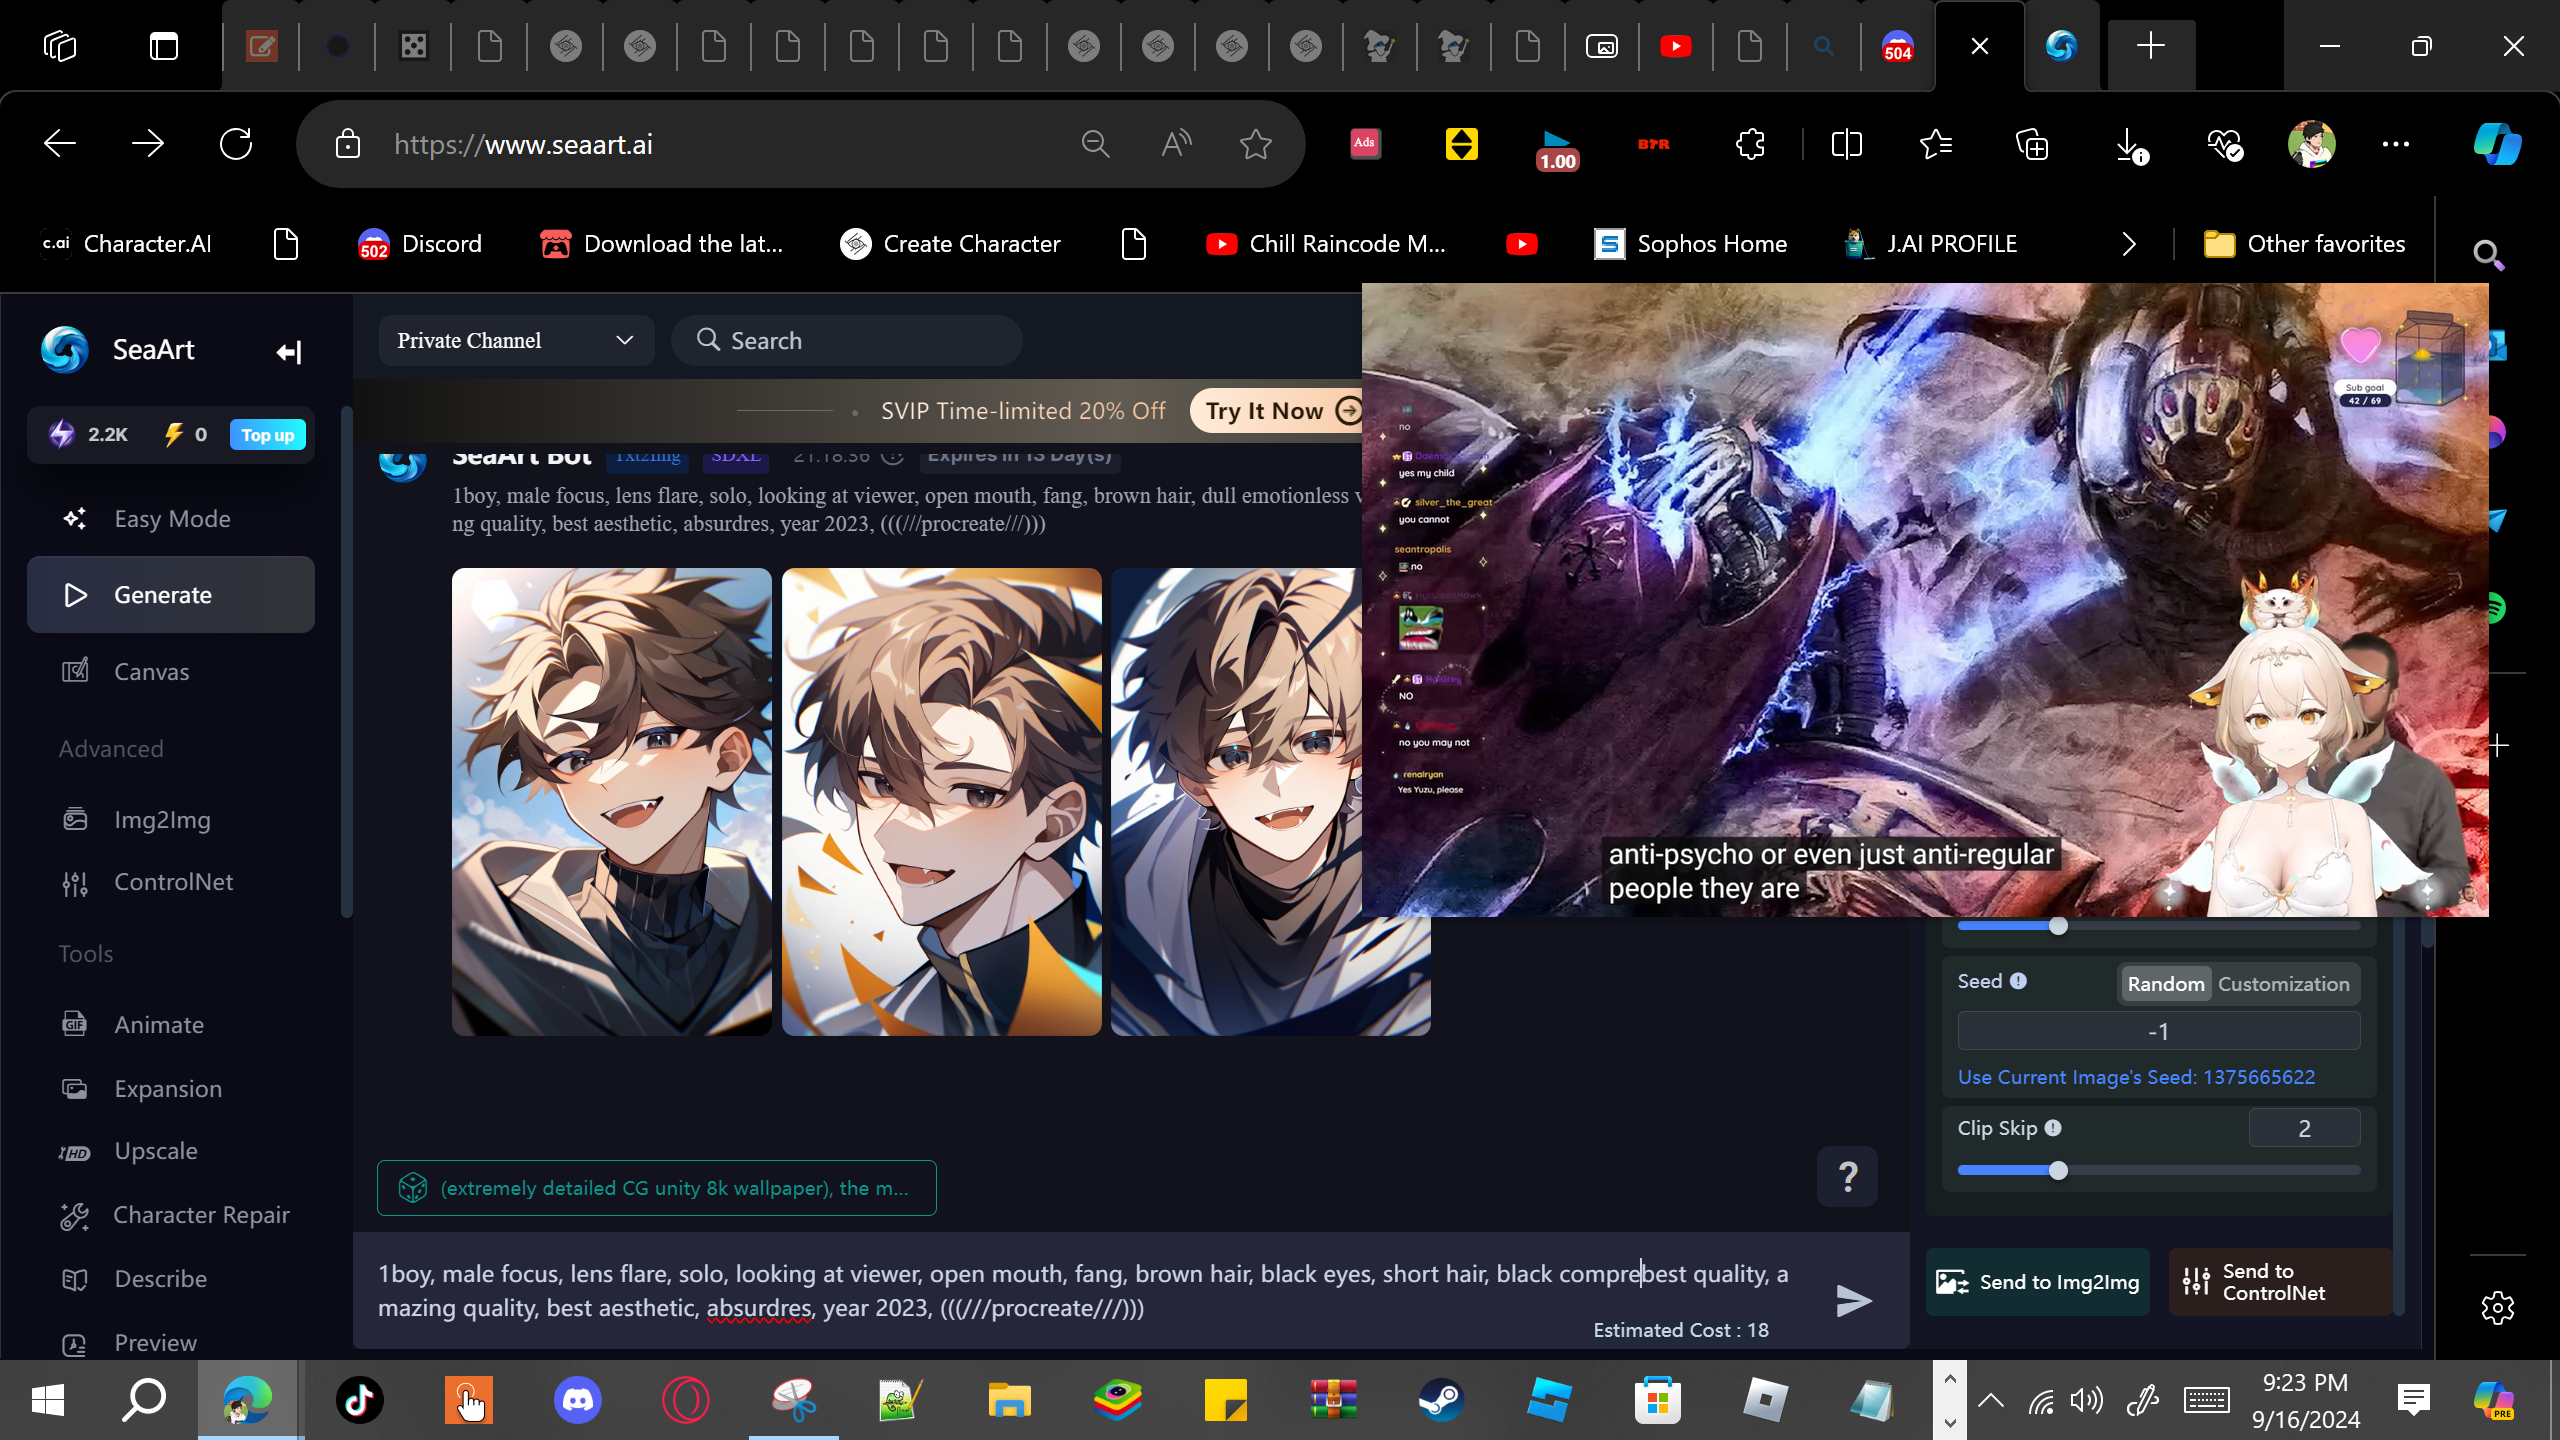Viewport: 2560px width, 1440px height.
Task: Click the seed value field
Action: (x=2159, y=1031)
